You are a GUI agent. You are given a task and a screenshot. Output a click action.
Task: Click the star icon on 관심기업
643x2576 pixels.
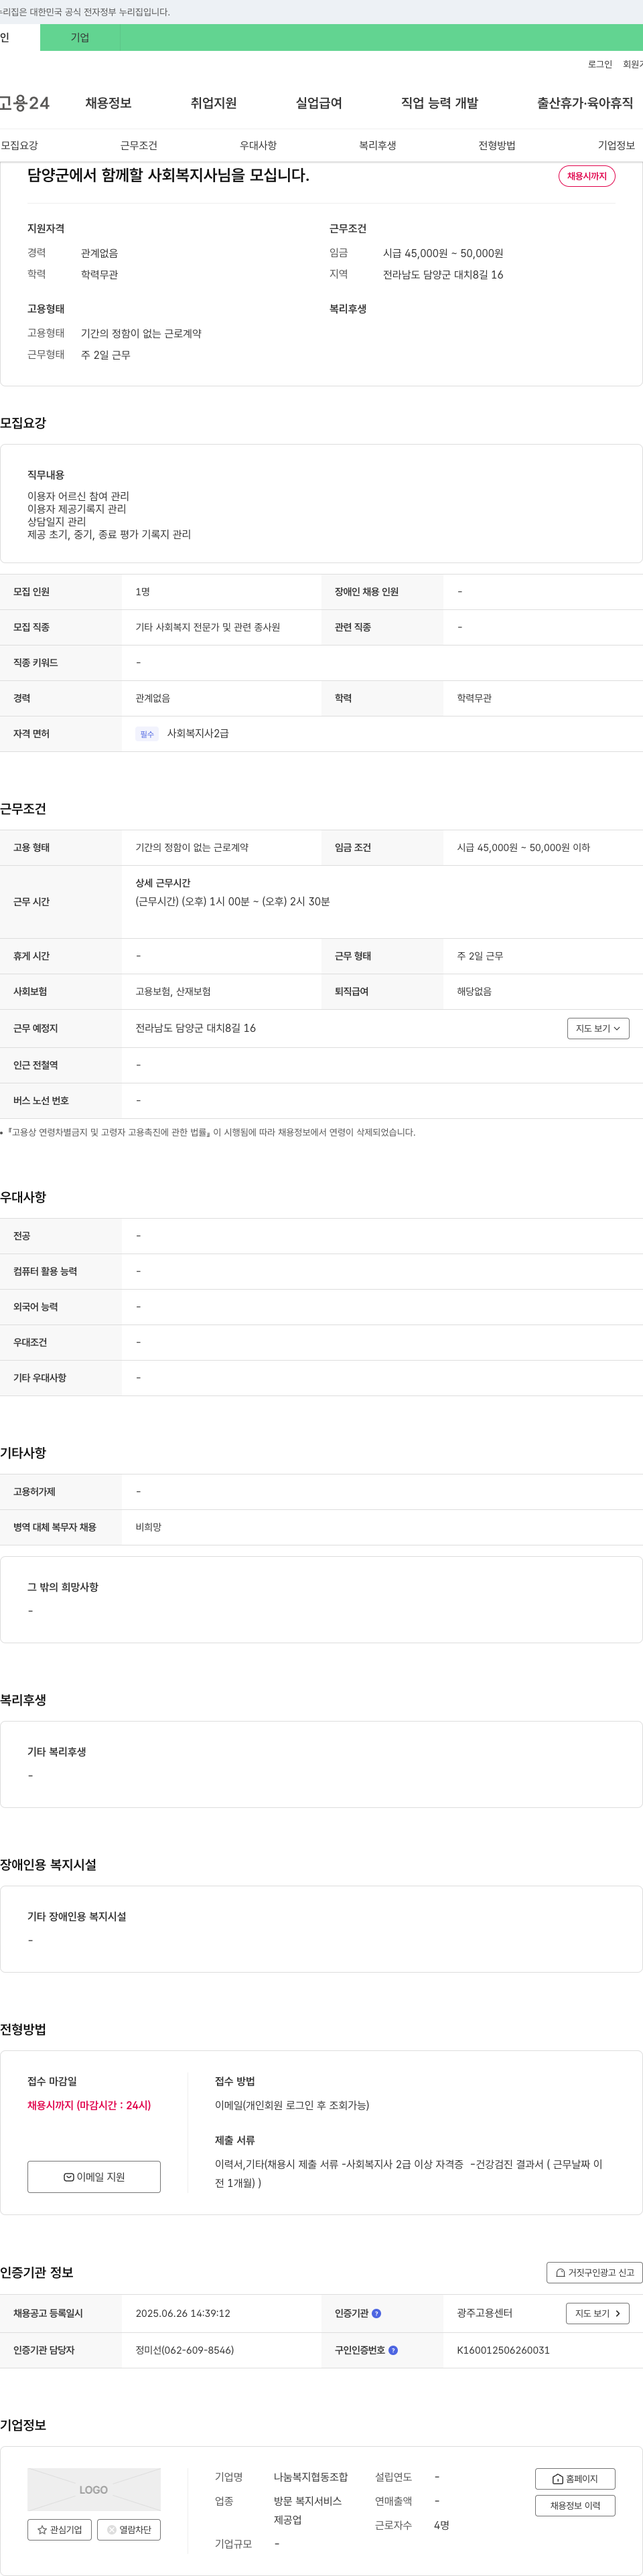42,2530
